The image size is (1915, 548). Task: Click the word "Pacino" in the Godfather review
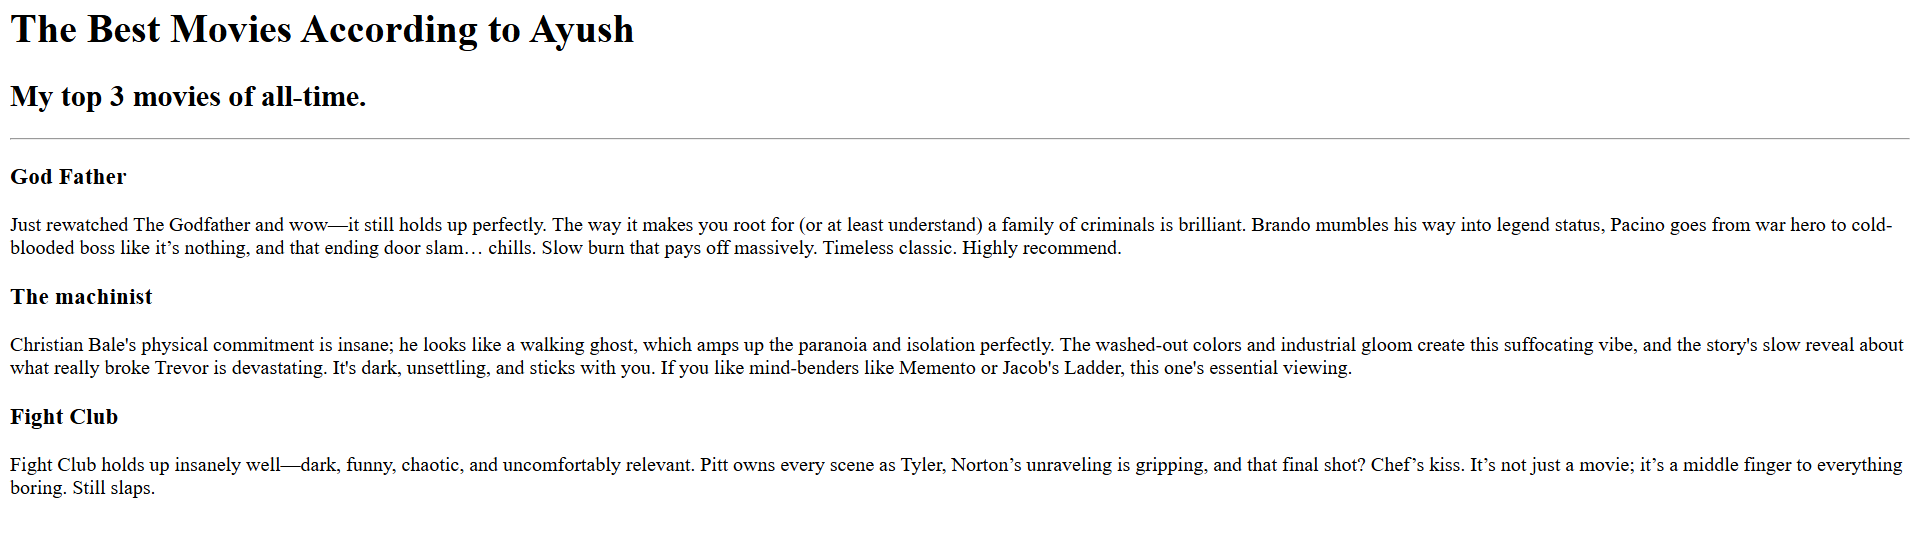click(1637, 225)
